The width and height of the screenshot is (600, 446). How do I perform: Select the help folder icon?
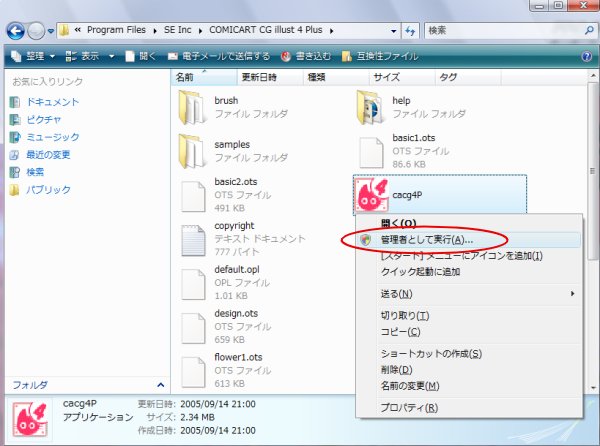click(370, 107)
